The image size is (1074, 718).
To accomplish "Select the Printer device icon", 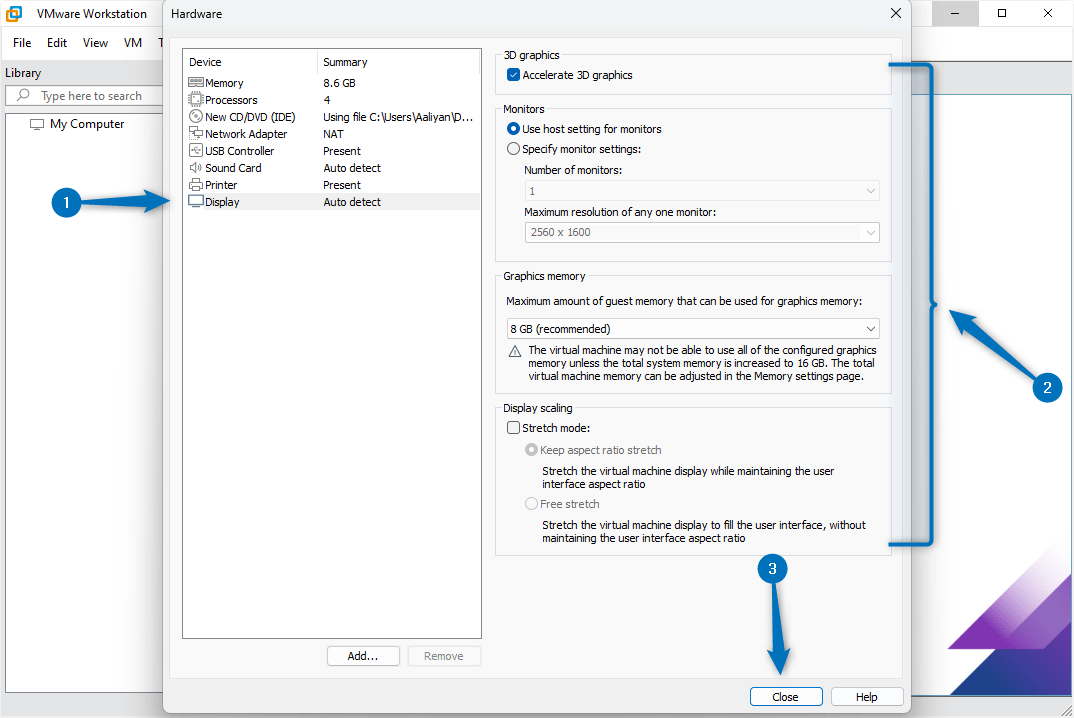I will (x=194, y=184).
